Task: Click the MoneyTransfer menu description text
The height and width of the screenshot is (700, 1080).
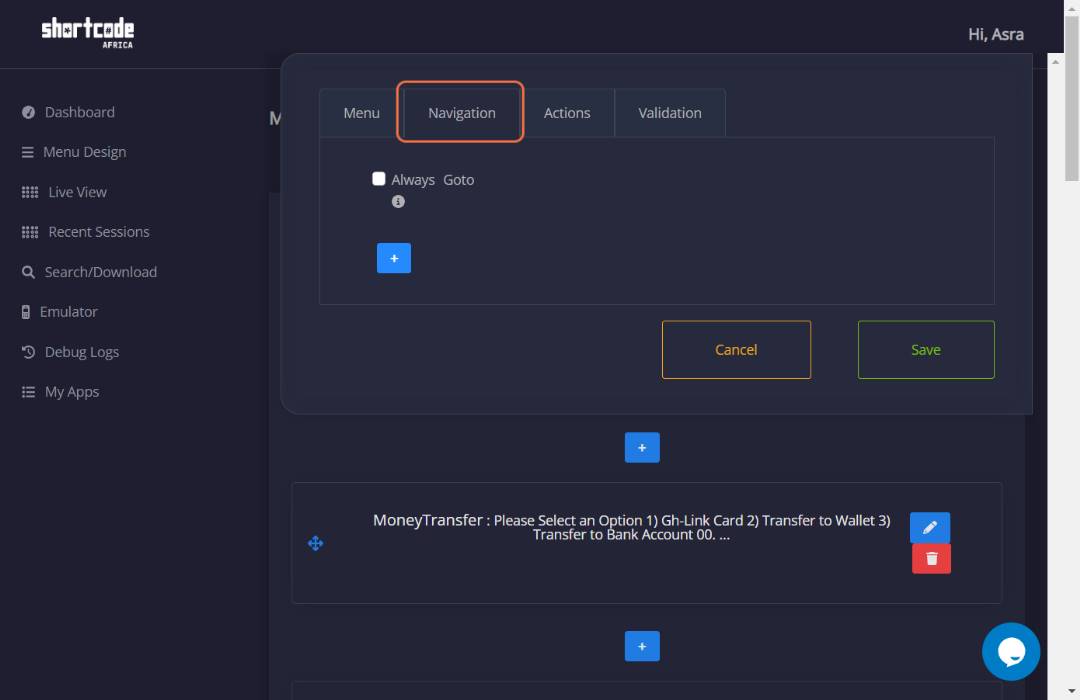Action: 632,528
